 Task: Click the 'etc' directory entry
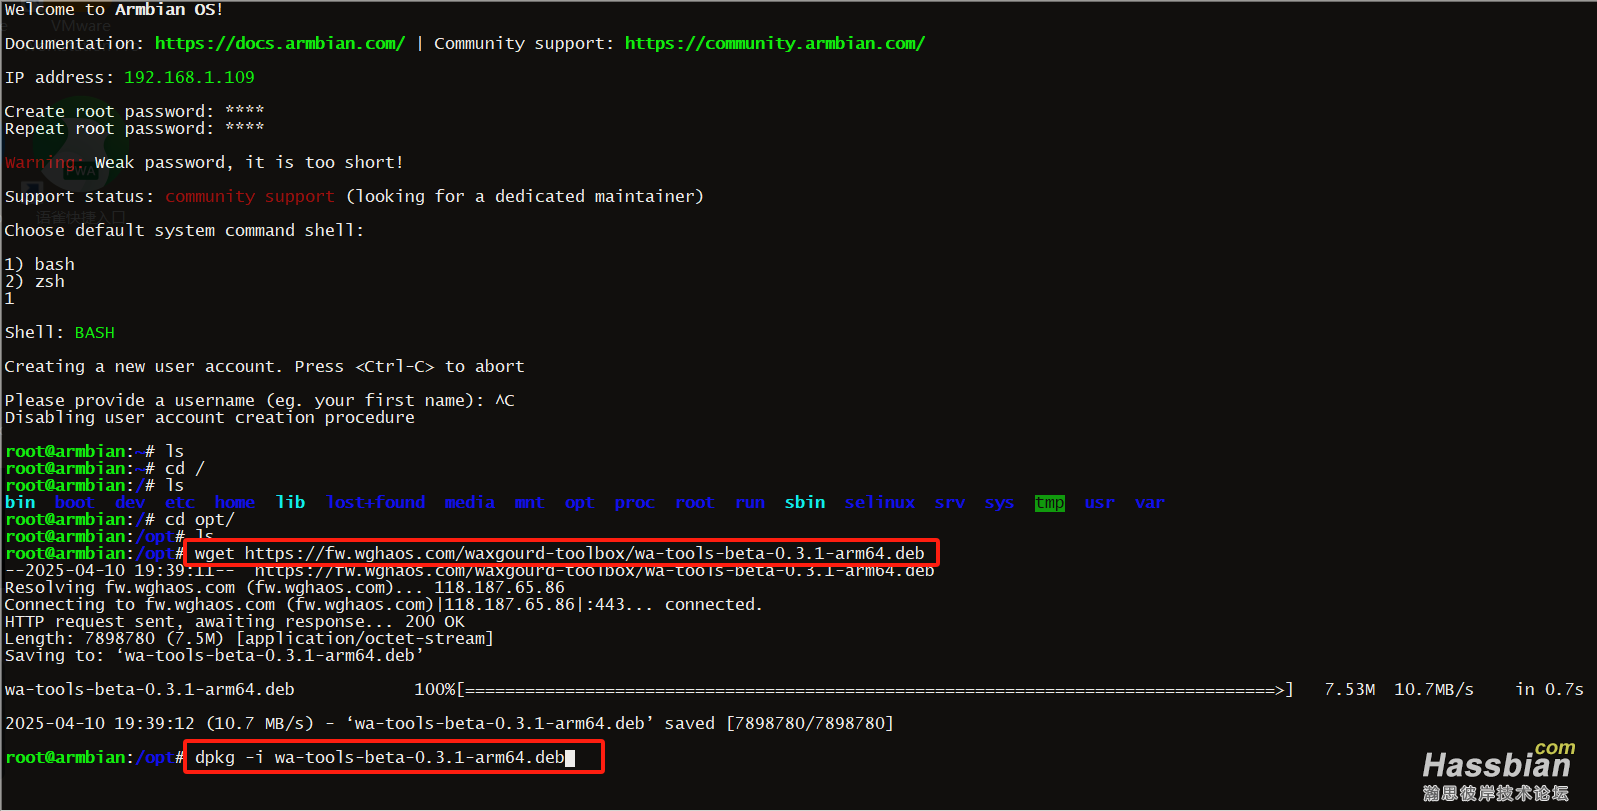180,502
